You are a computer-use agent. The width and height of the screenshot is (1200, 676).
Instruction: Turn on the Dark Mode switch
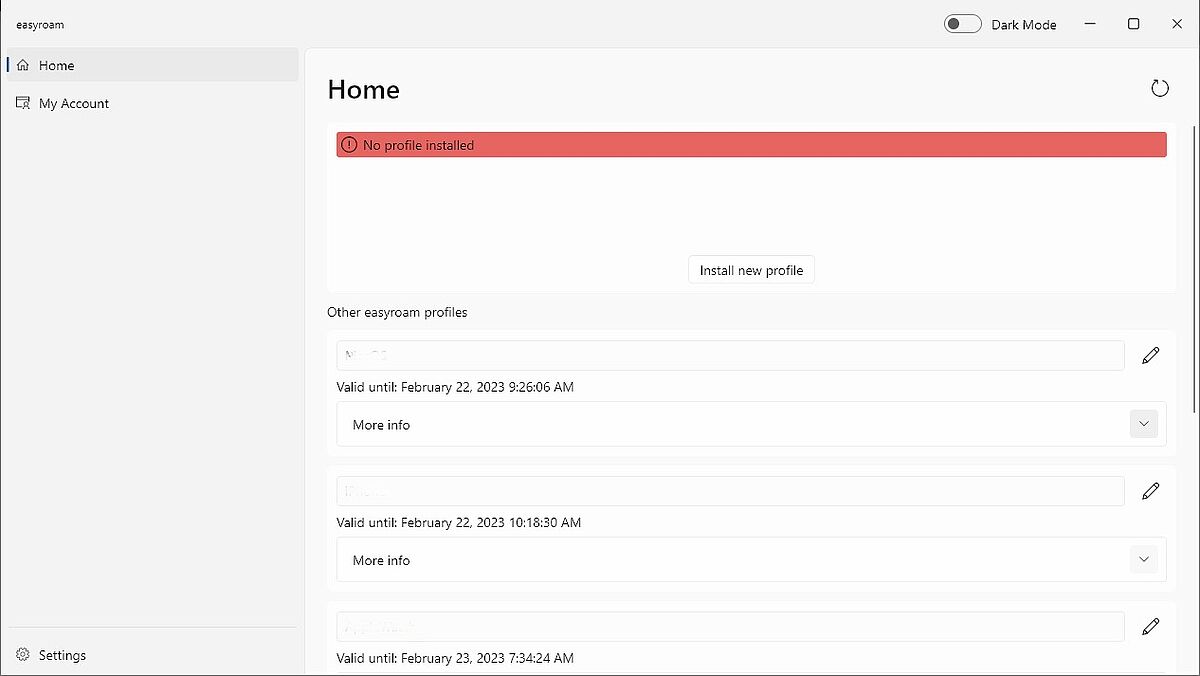962,24
